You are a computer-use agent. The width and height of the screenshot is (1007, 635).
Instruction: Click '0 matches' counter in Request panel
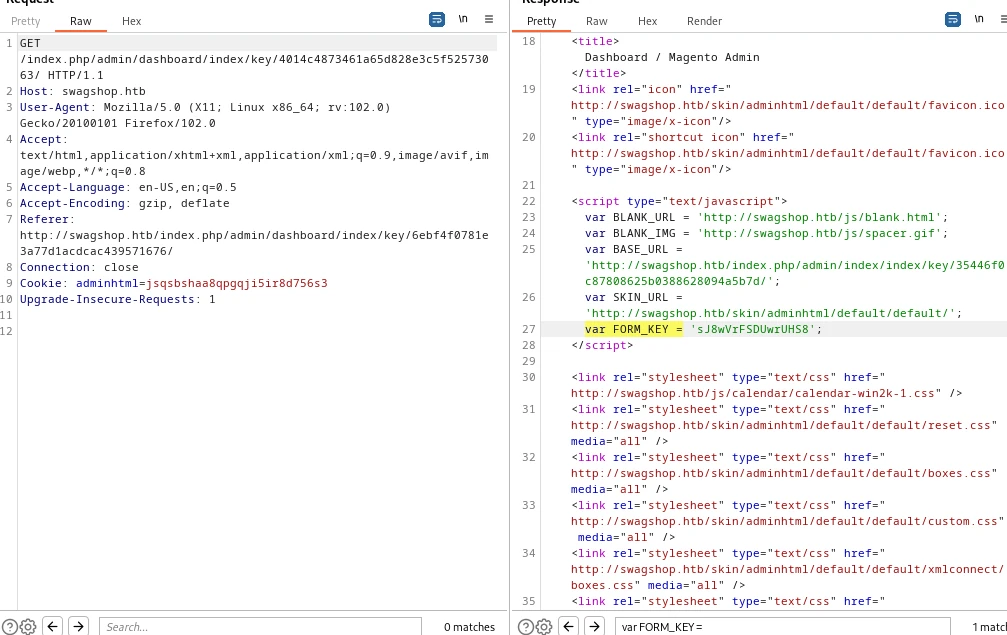(x=469, y=627)
